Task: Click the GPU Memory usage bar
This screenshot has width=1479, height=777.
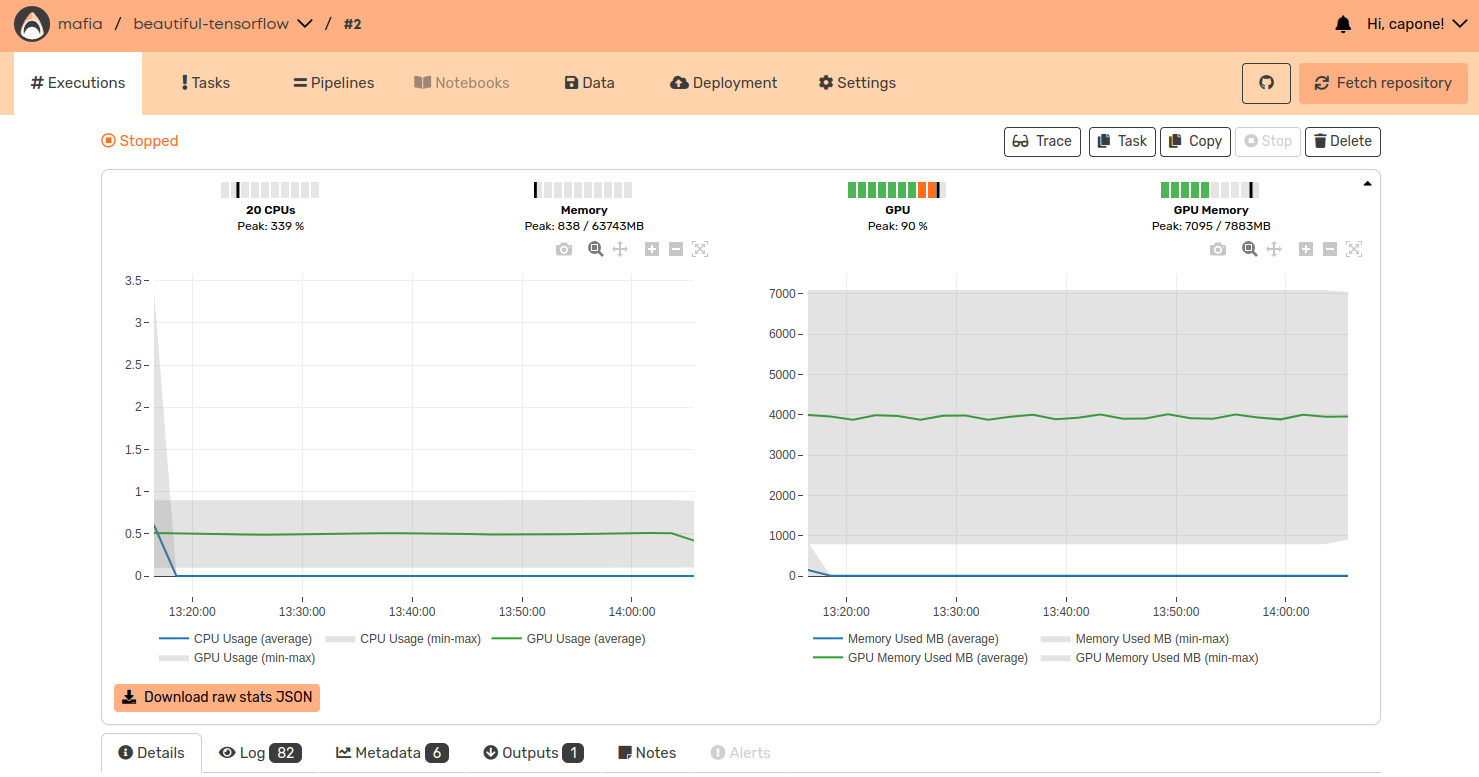Action: (1210, 190)
